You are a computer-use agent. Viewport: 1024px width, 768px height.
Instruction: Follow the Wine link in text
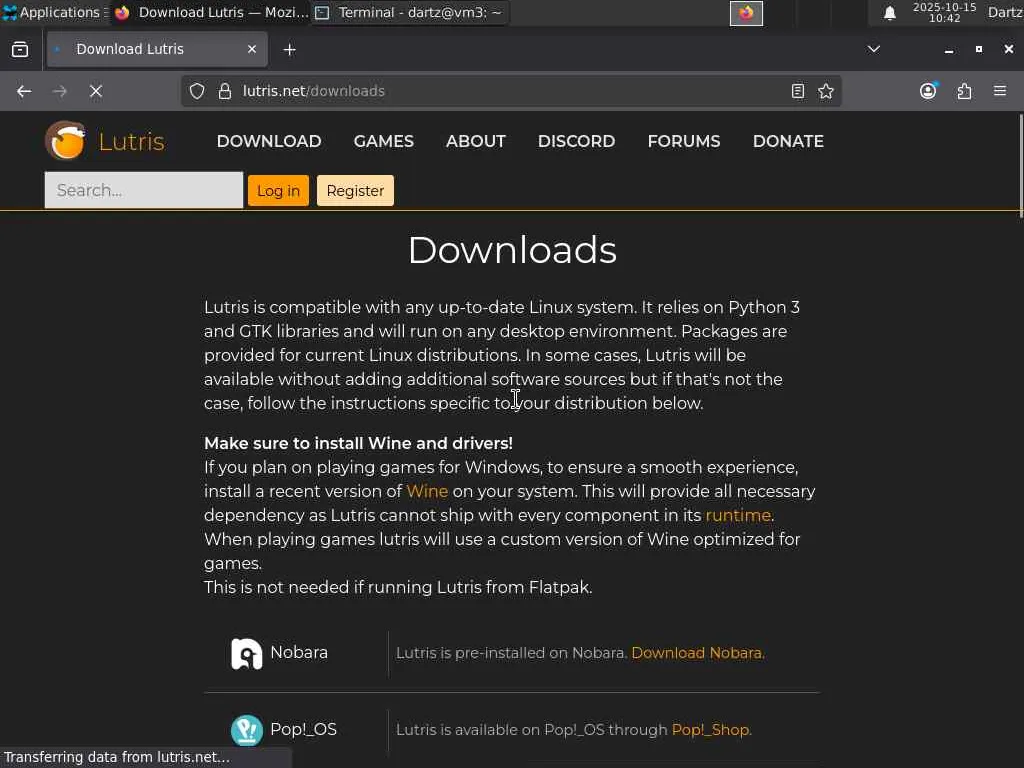tap(427, 491)
